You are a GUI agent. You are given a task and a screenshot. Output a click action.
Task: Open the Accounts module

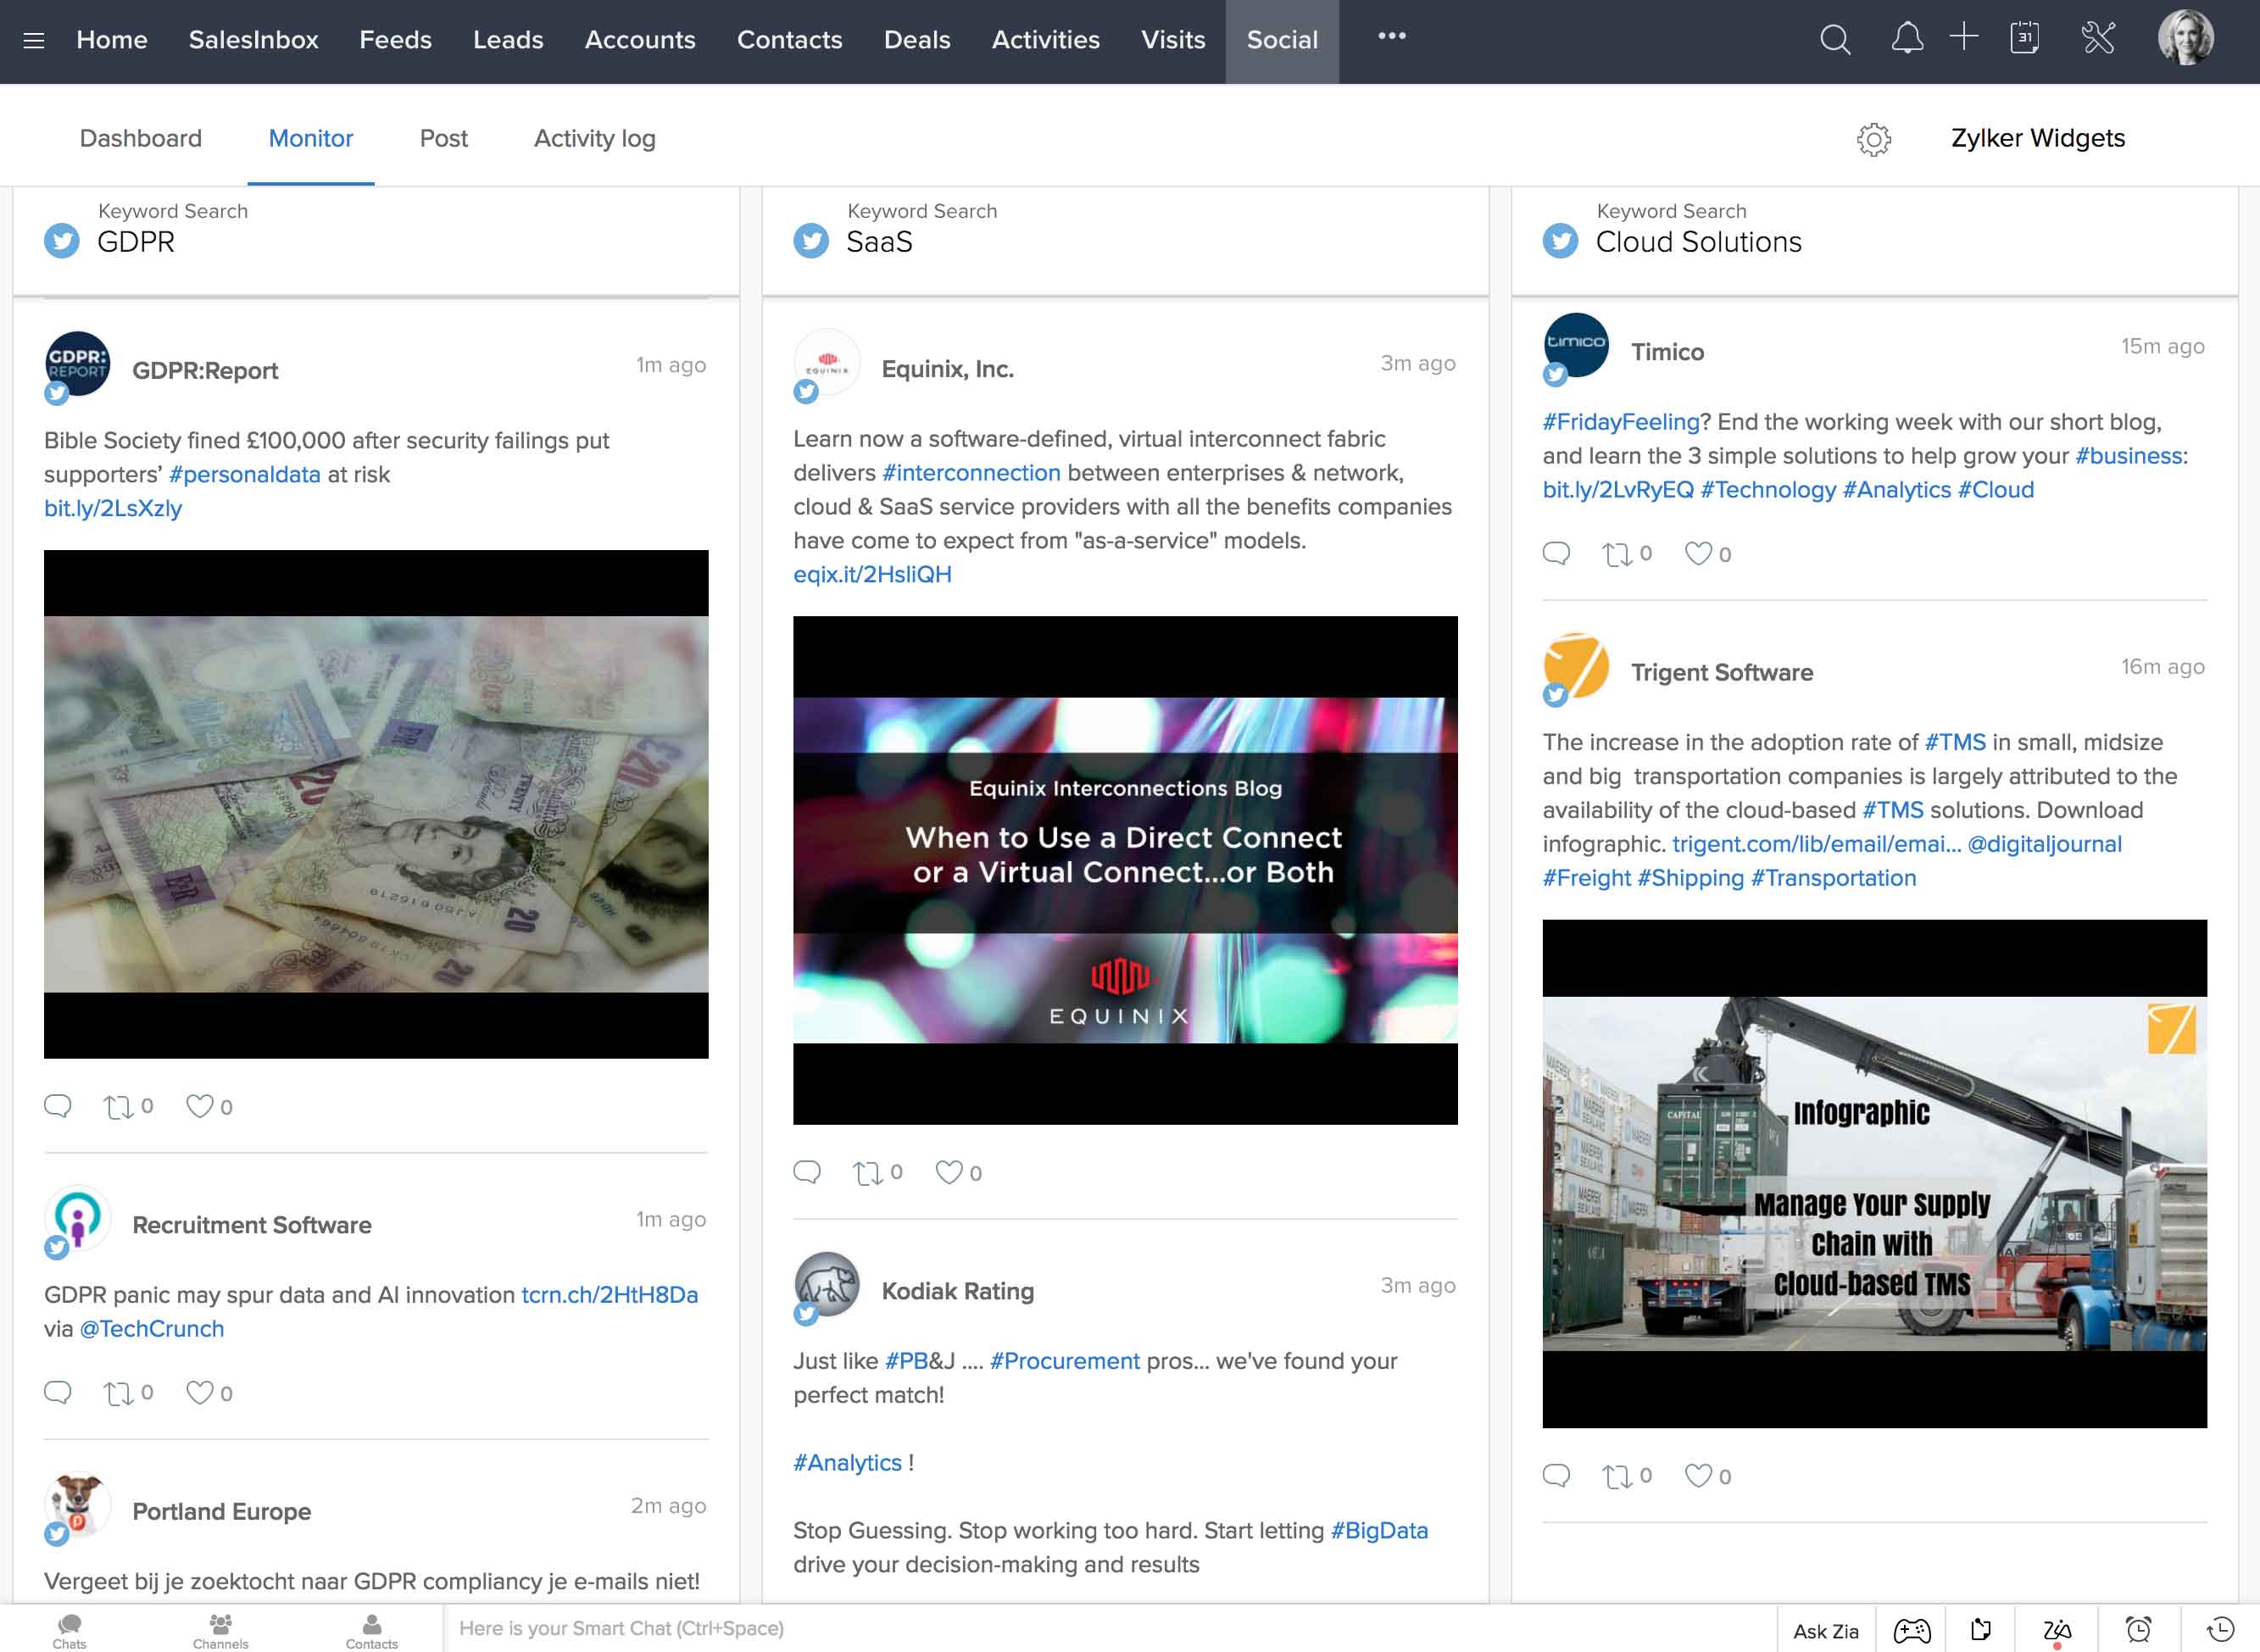(x=640, y=40)
